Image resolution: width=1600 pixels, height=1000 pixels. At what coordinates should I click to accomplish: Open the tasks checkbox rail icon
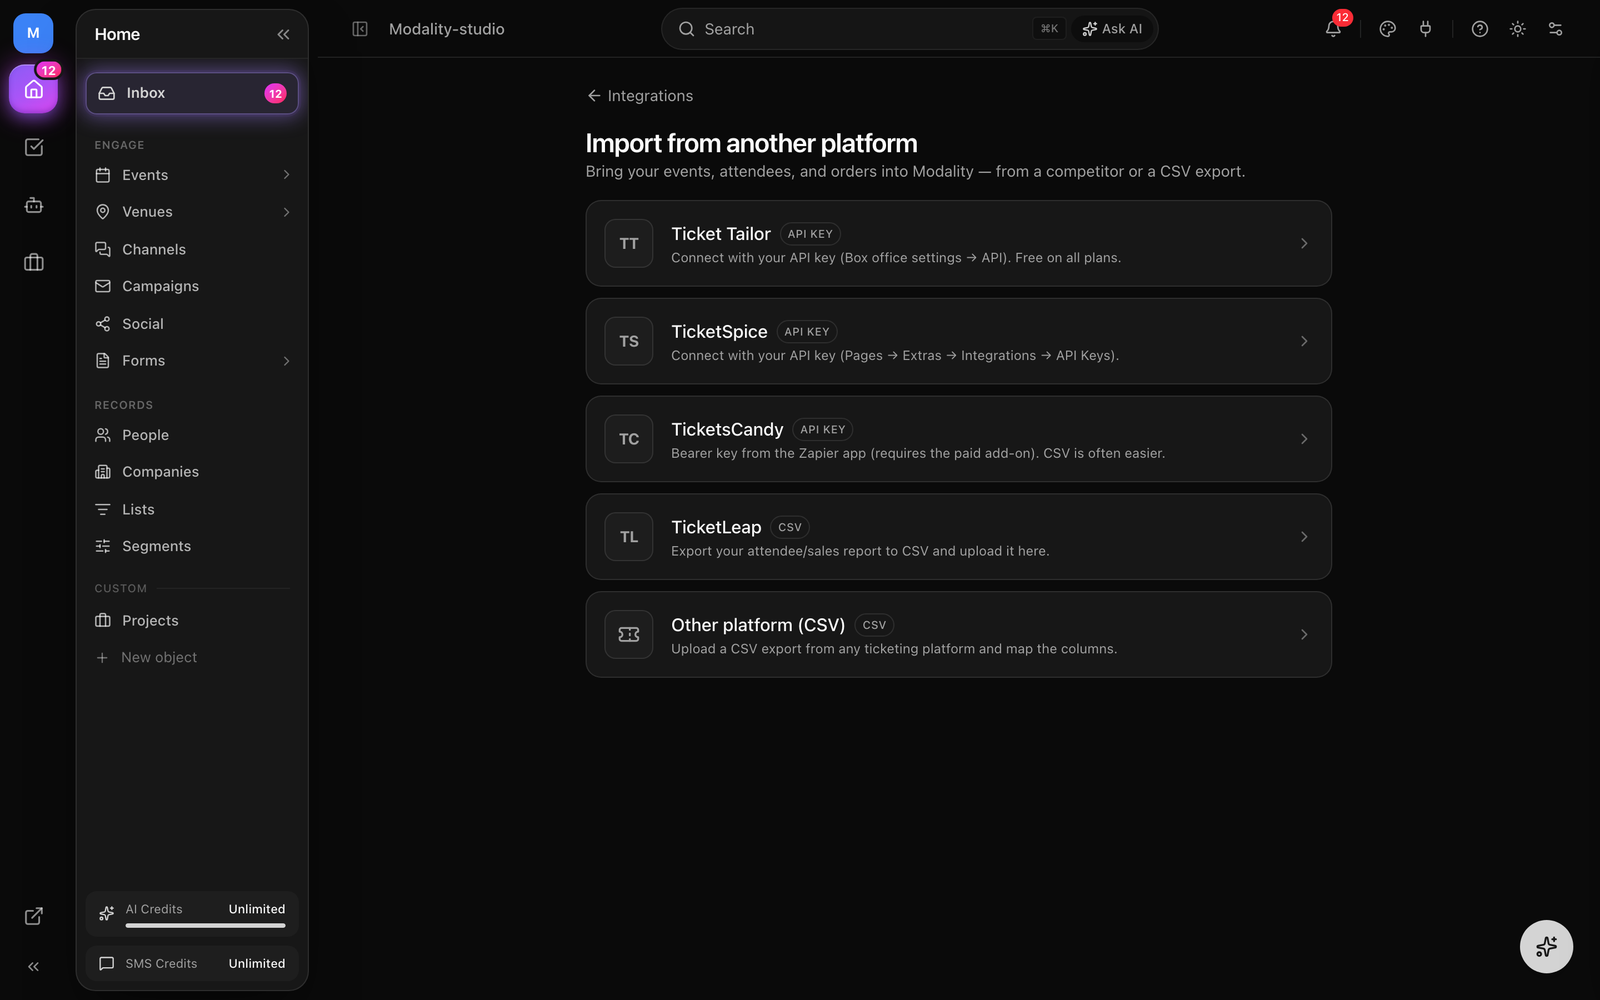click(x=33, y=148)
